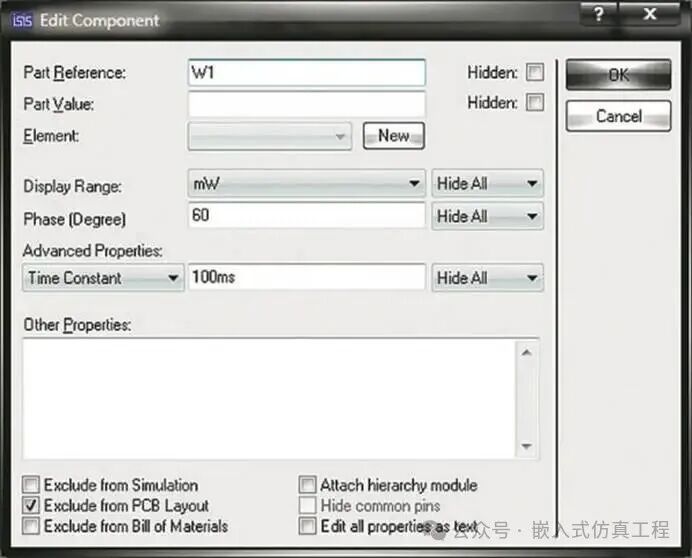Viewport: 692px width, 558px height.
Task: Click the Other Properties scroll up arrow
Action: 527,352
